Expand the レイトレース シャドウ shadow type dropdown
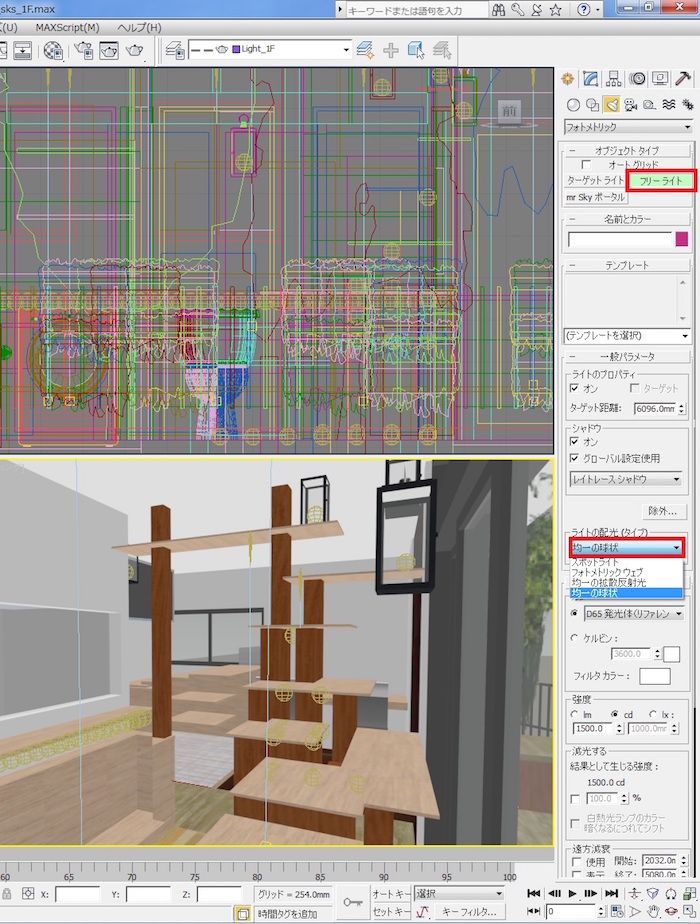Image resolution: width=700 pixels, height=924 pixels. pyautogui.click(x=627, y=480)
